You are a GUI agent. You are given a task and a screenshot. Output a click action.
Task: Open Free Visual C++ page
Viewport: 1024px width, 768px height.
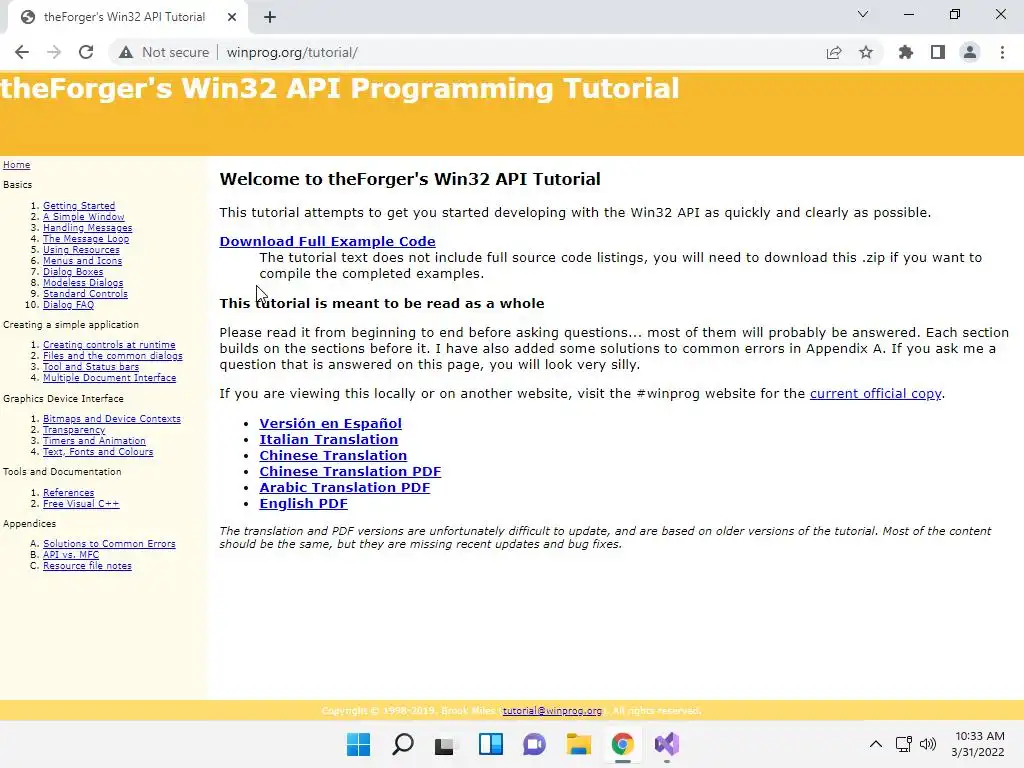click(x=81, y=504)
